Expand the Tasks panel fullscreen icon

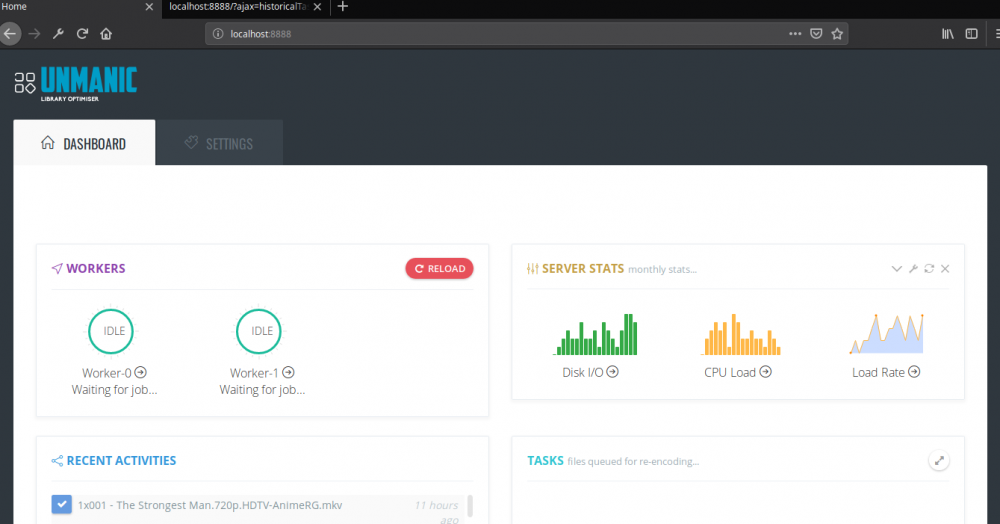[x=939, y=460]
